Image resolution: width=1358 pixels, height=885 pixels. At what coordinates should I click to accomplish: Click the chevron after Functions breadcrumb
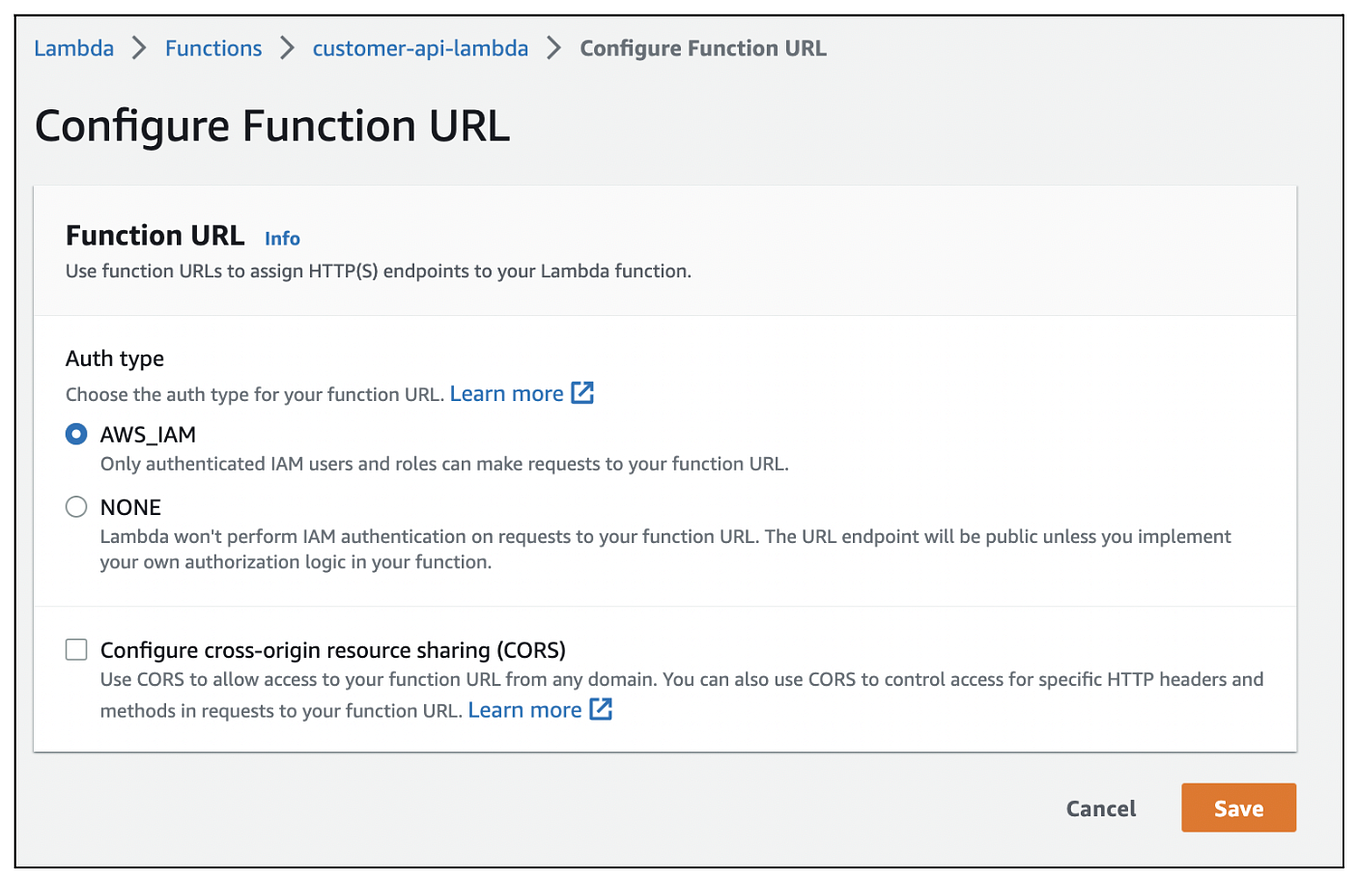pos(287,48)
